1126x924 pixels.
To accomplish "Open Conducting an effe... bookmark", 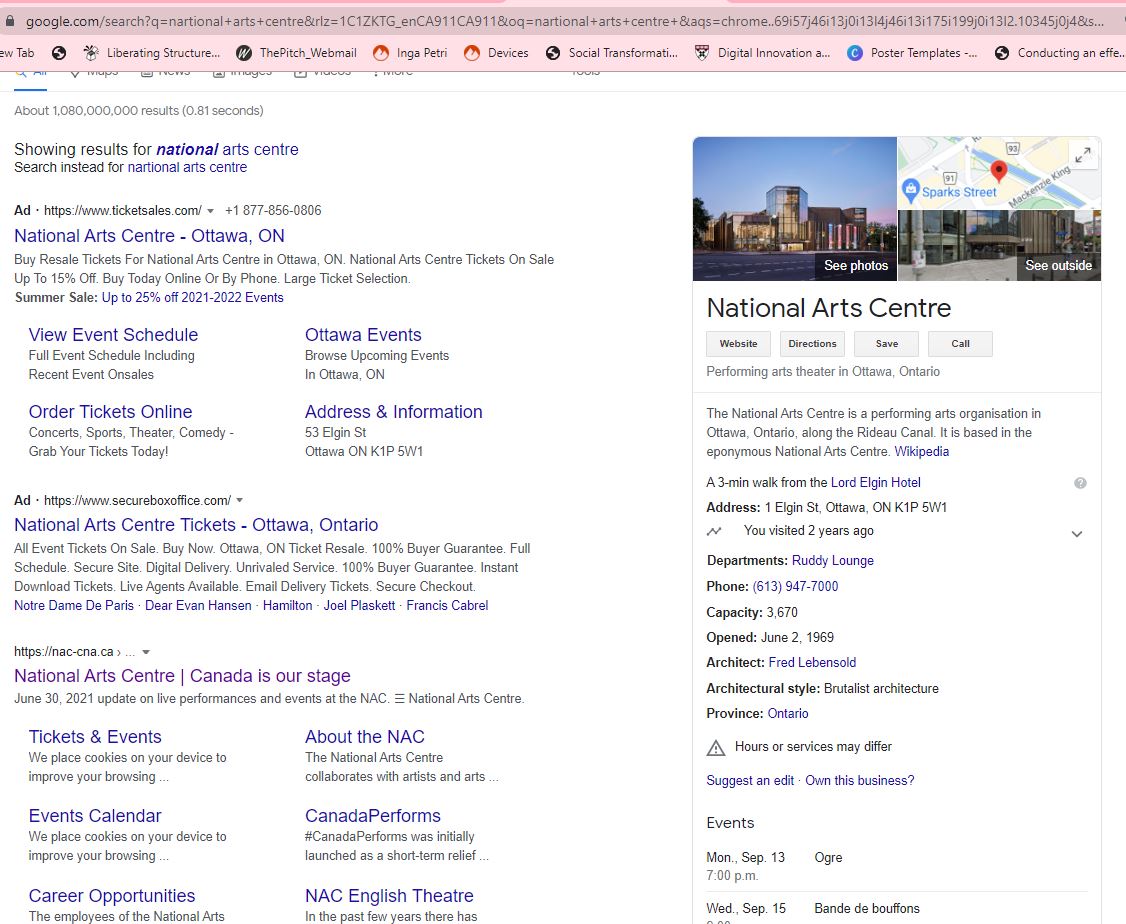I will [1058, 52].
